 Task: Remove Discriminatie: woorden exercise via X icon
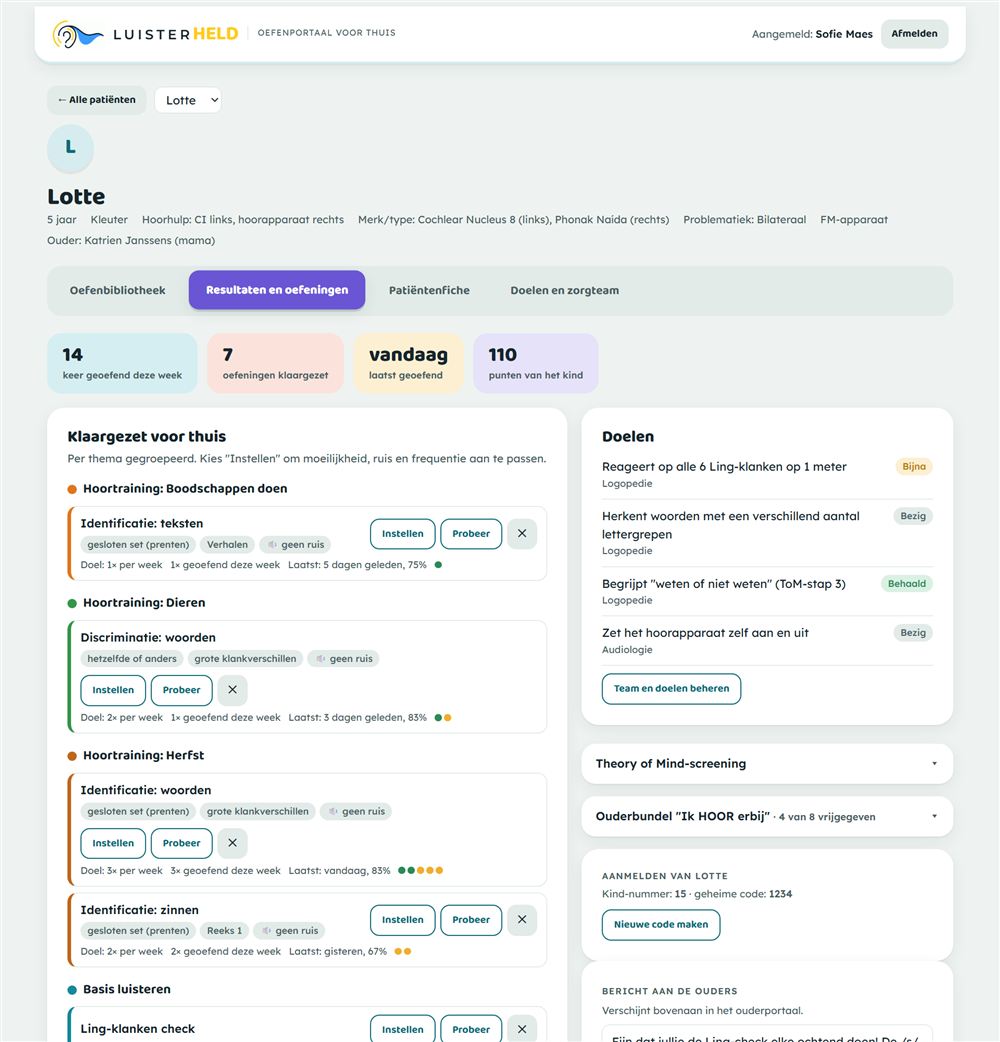233,690
